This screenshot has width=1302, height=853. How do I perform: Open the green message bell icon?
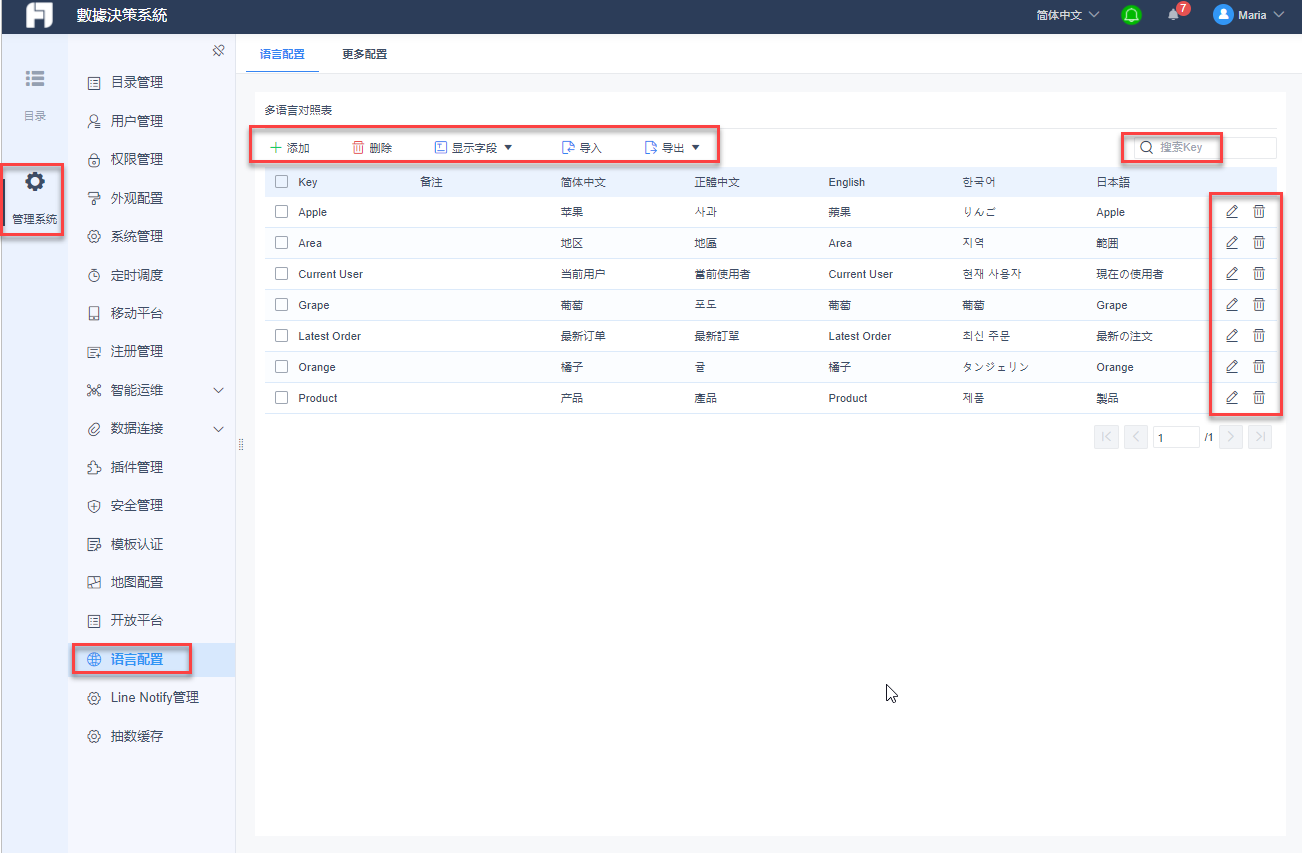click(1131, 15)
